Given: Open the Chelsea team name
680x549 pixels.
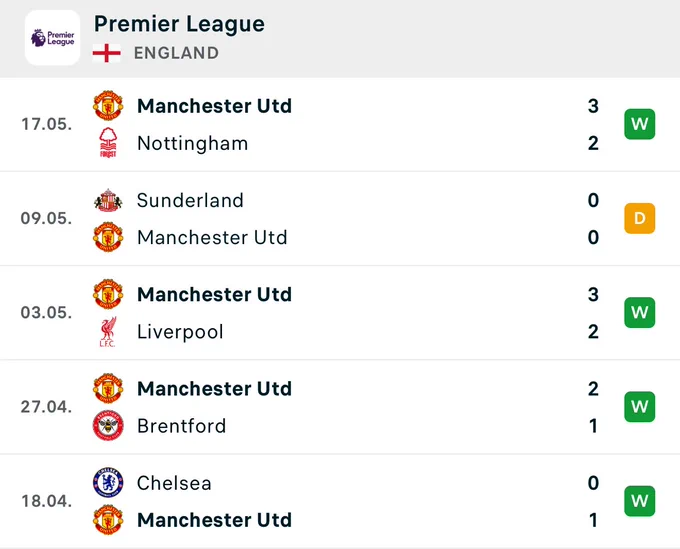Looking at the screenshot, I should (x=174, y=483).
